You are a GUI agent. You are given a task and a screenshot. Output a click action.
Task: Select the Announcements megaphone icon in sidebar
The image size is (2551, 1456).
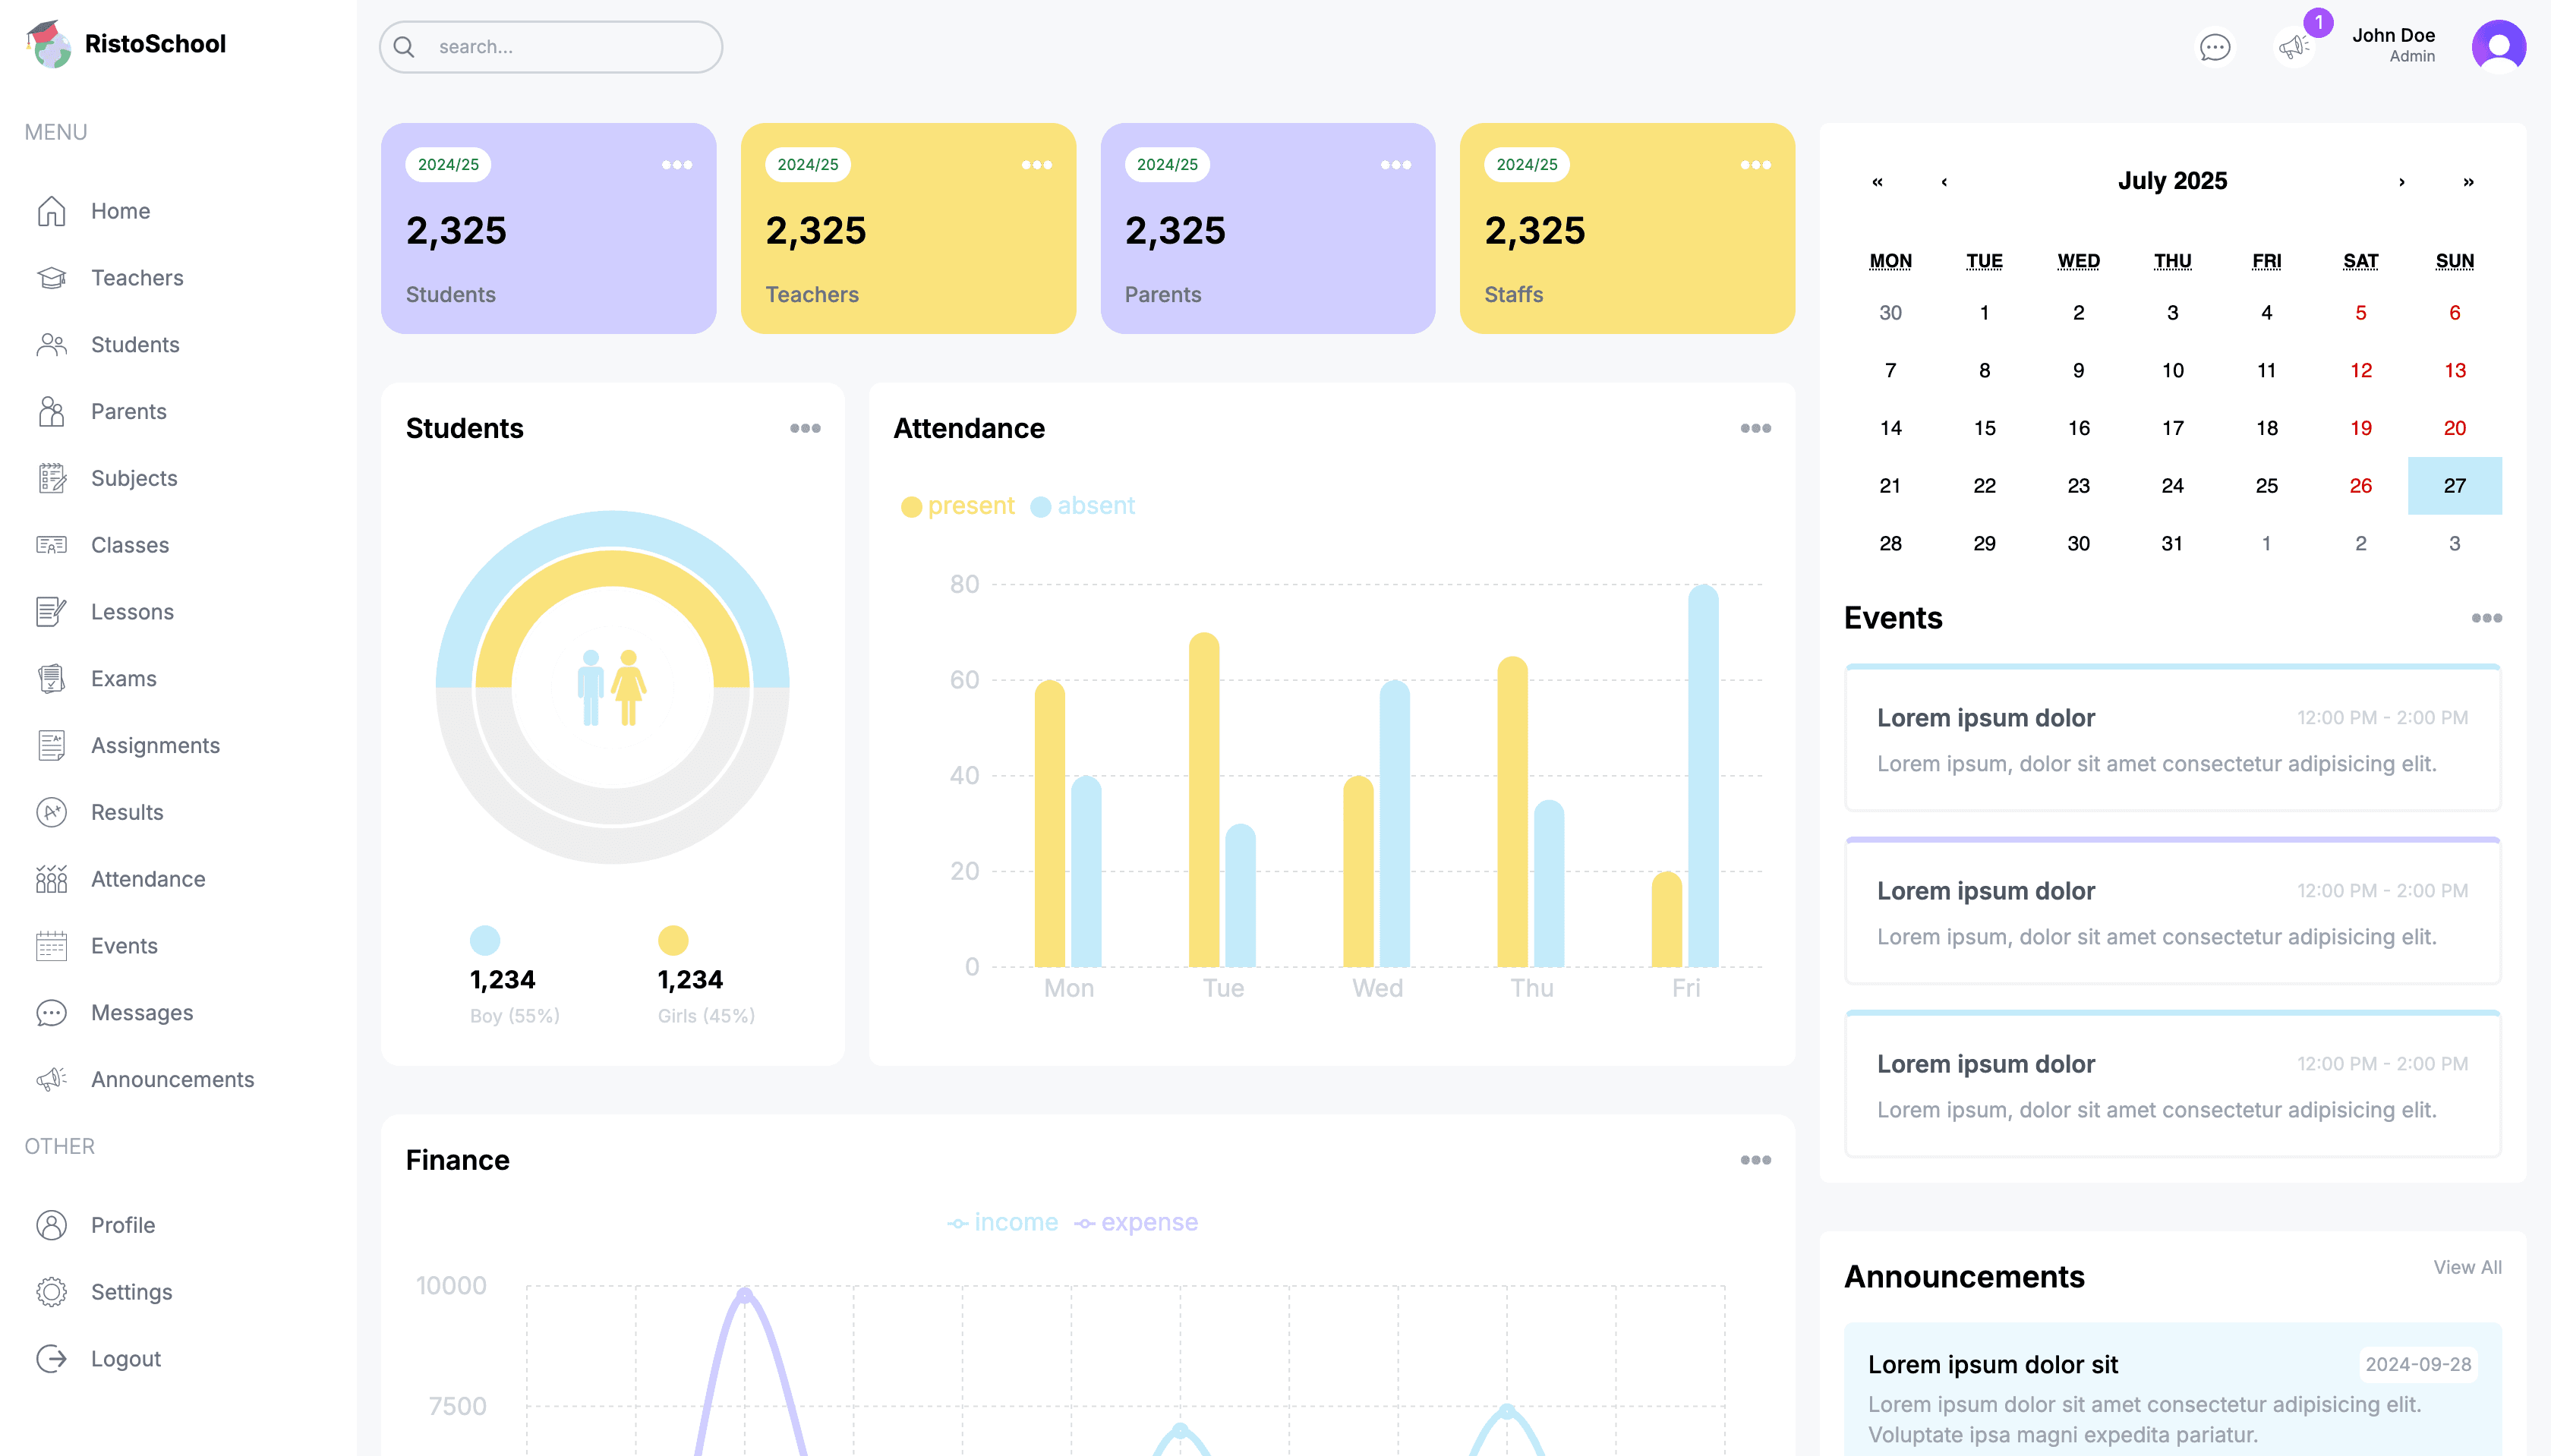pyautogui.click(x=50, y=1079)
